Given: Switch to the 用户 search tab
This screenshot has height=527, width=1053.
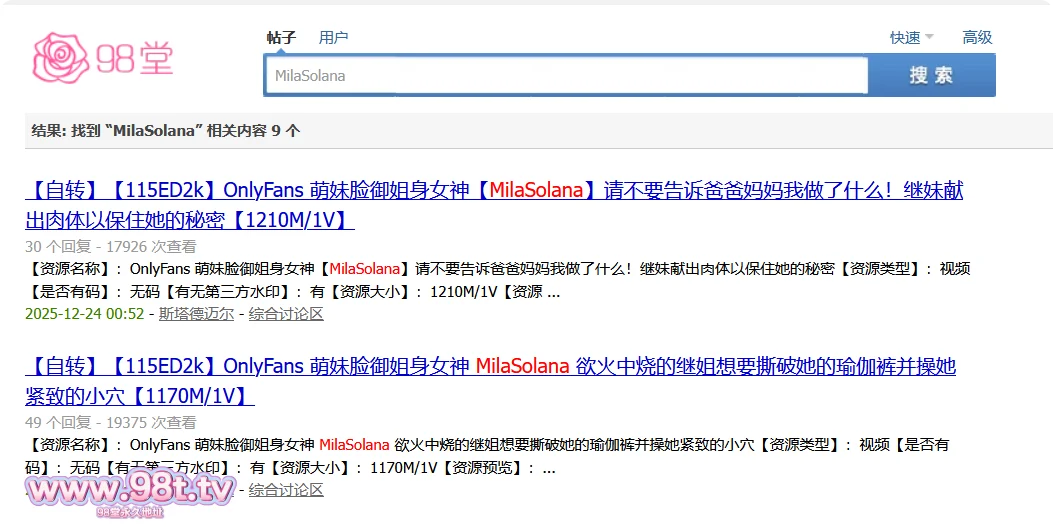Looking at the screenshot, I should (333, 38).
